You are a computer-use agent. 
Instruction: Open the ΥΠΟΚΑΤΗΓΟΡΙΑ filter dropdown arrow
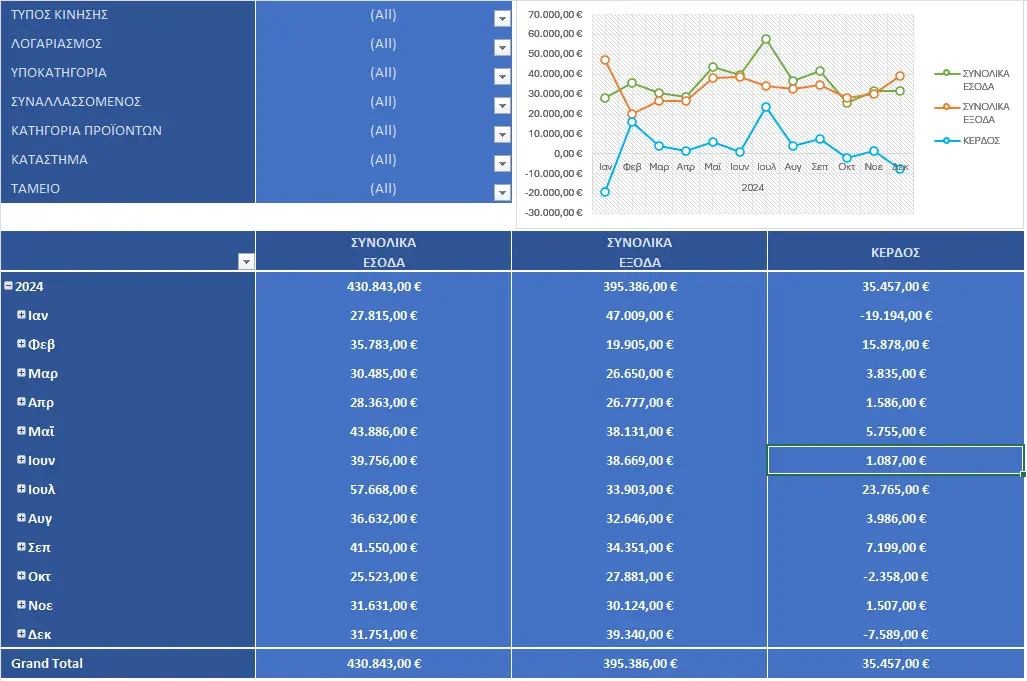[502, 77]
